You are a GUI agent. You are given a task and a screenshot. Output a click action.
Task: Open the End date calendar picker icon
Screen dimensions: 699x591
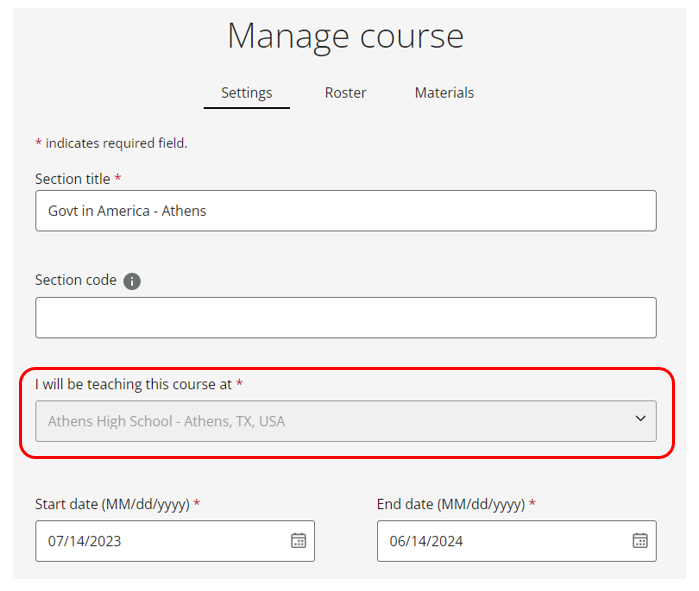[x=640, y=541]
